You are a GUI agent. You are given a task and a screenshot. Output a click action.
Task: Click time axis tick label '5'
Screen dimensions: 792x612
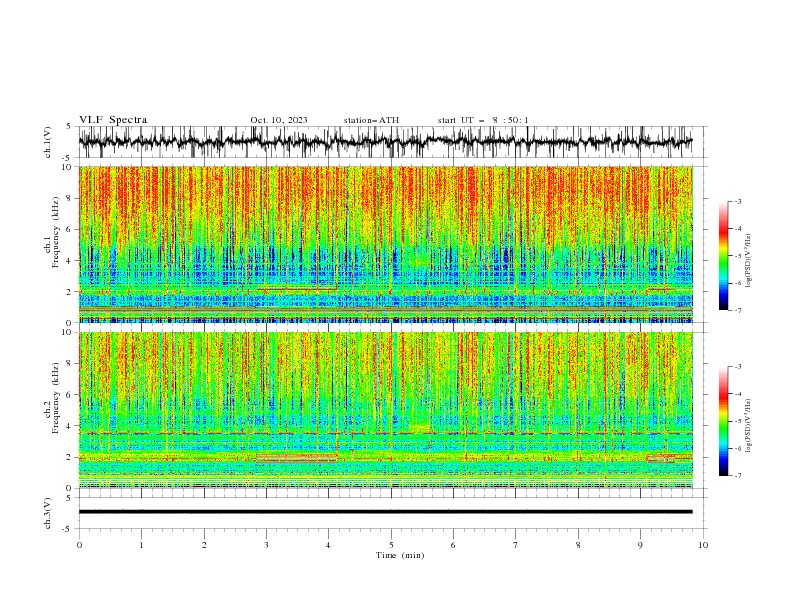[x=391, y=545]
